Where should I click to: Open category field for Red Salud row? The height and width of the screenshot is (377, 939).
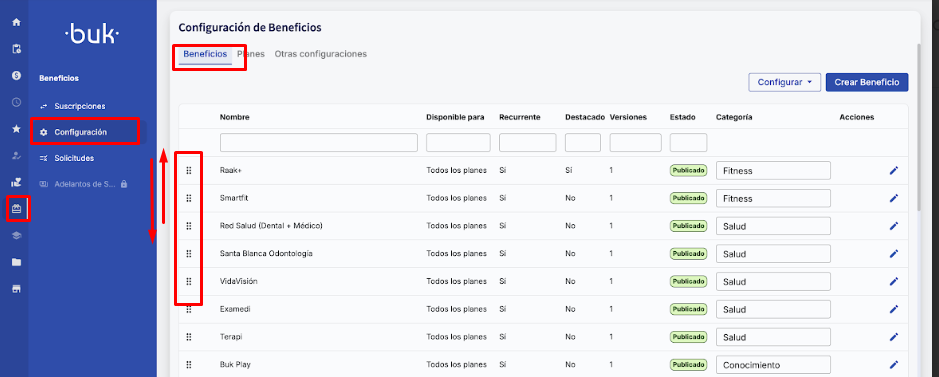click(773, 226)
